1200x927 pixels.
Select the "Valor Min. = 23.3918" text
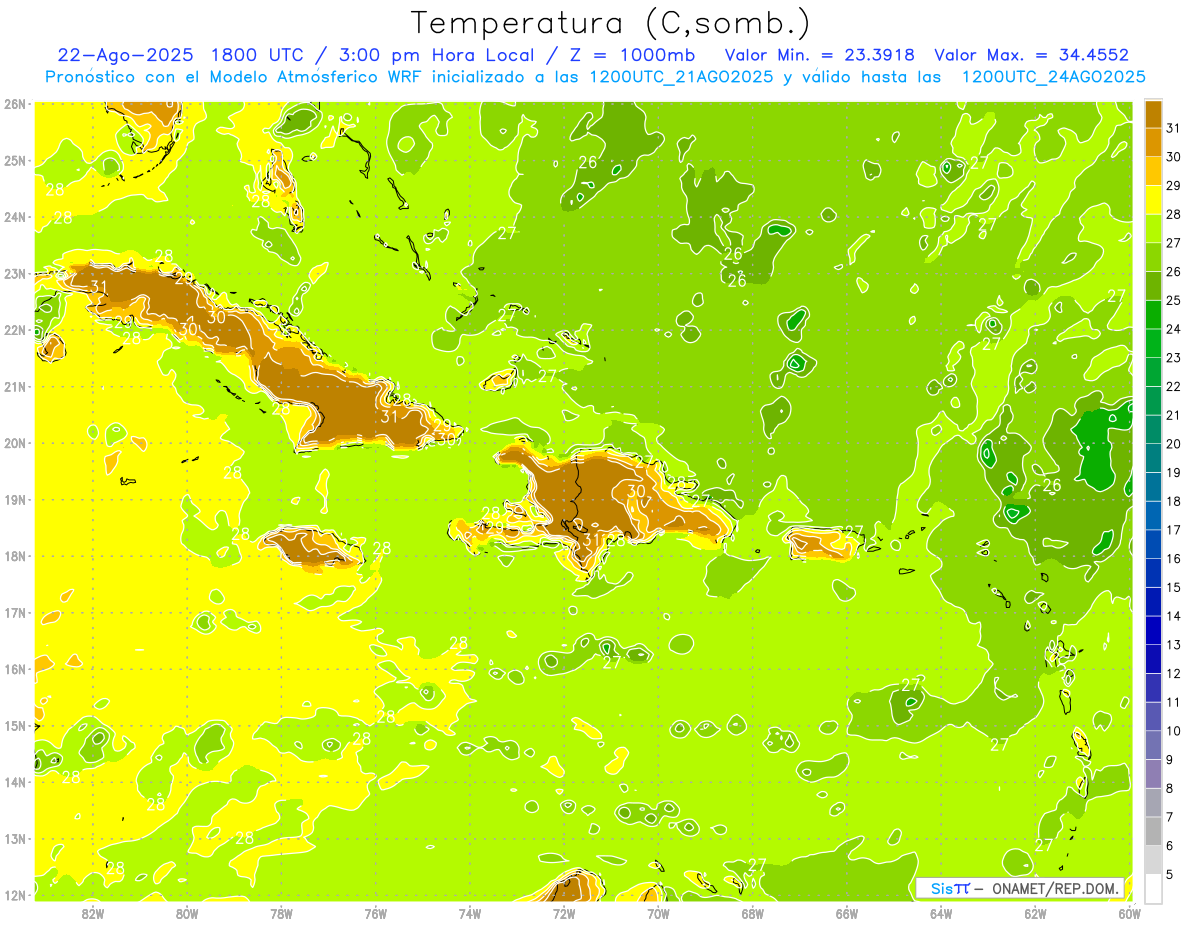820,55
